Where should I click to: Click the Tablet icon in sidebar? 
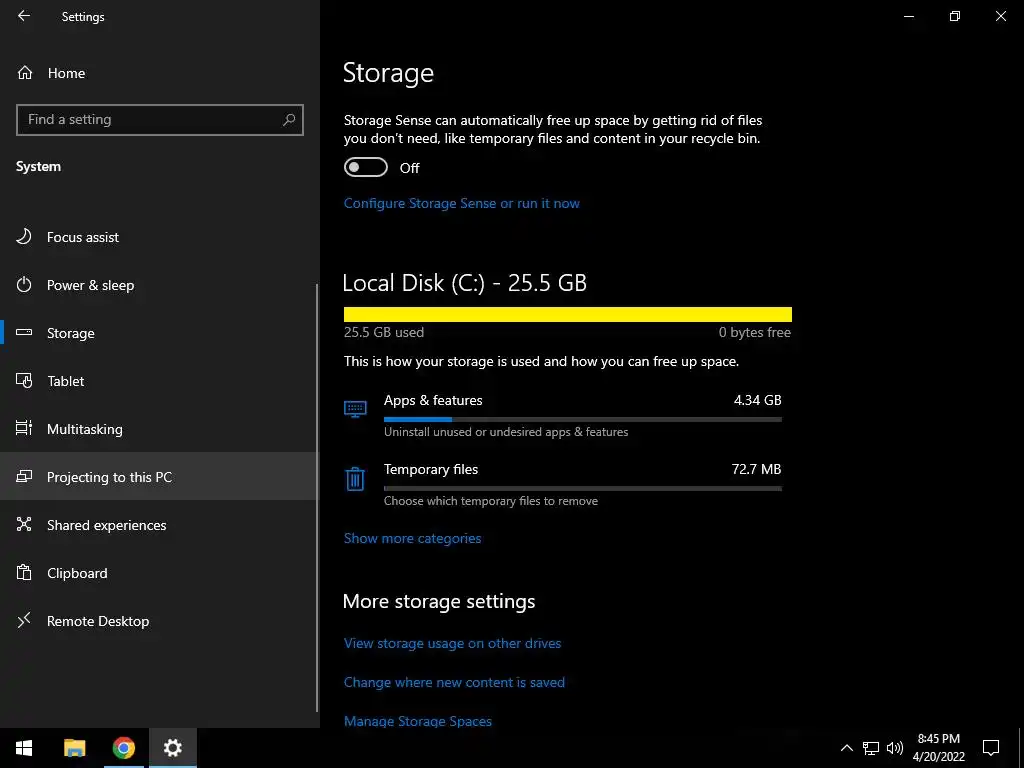24,381
